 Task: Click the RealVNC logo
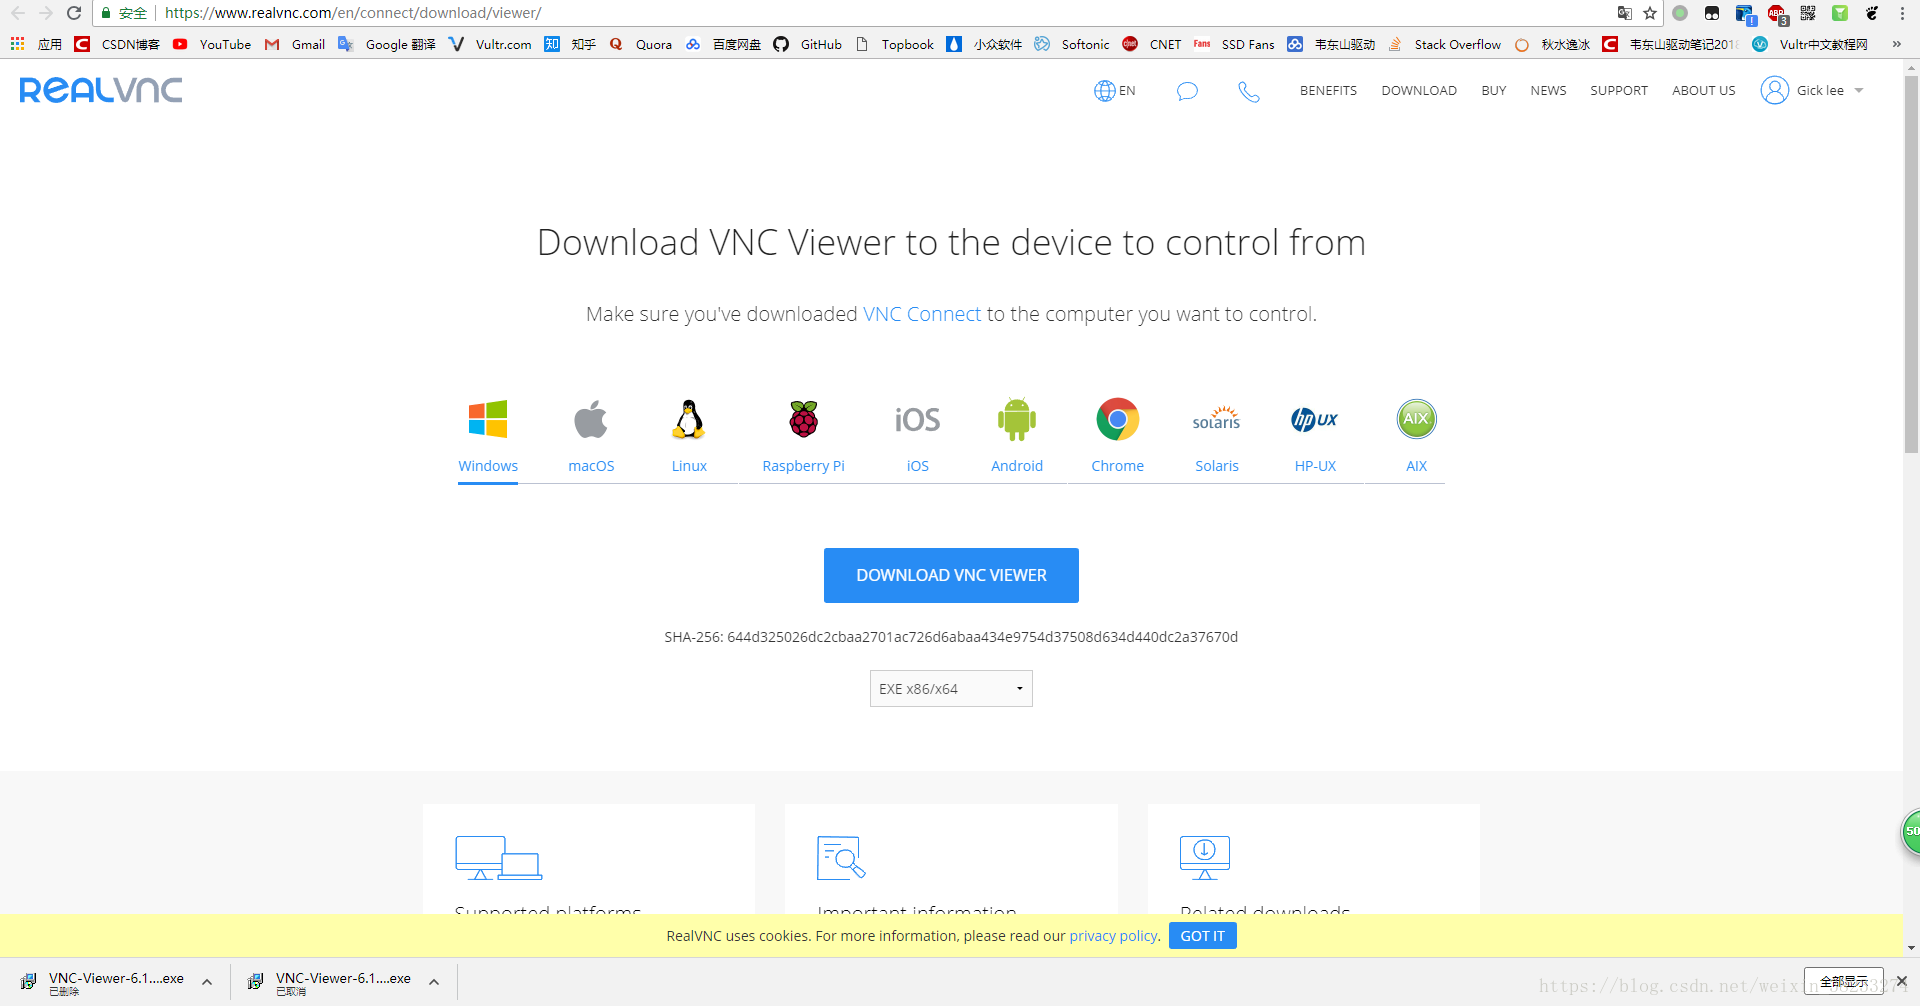point(101,90)
